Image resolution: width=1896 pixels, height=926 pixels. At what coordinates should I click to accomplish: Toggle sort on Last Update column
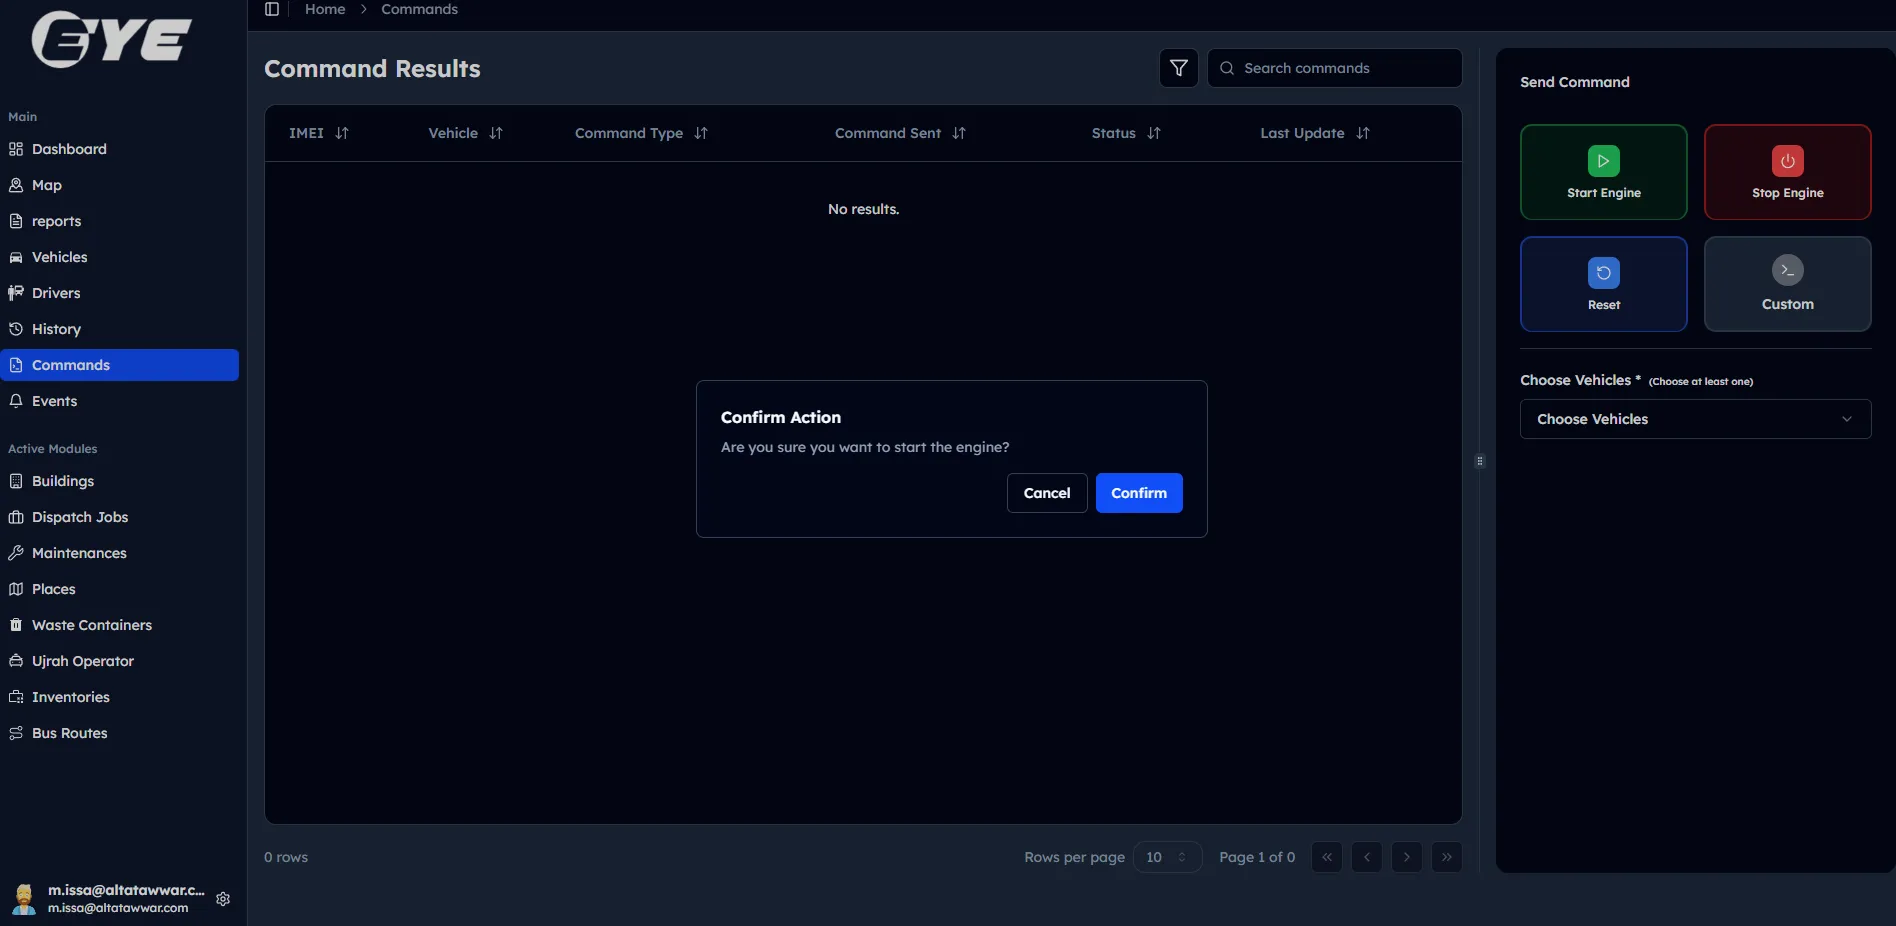pos(1363,133)
